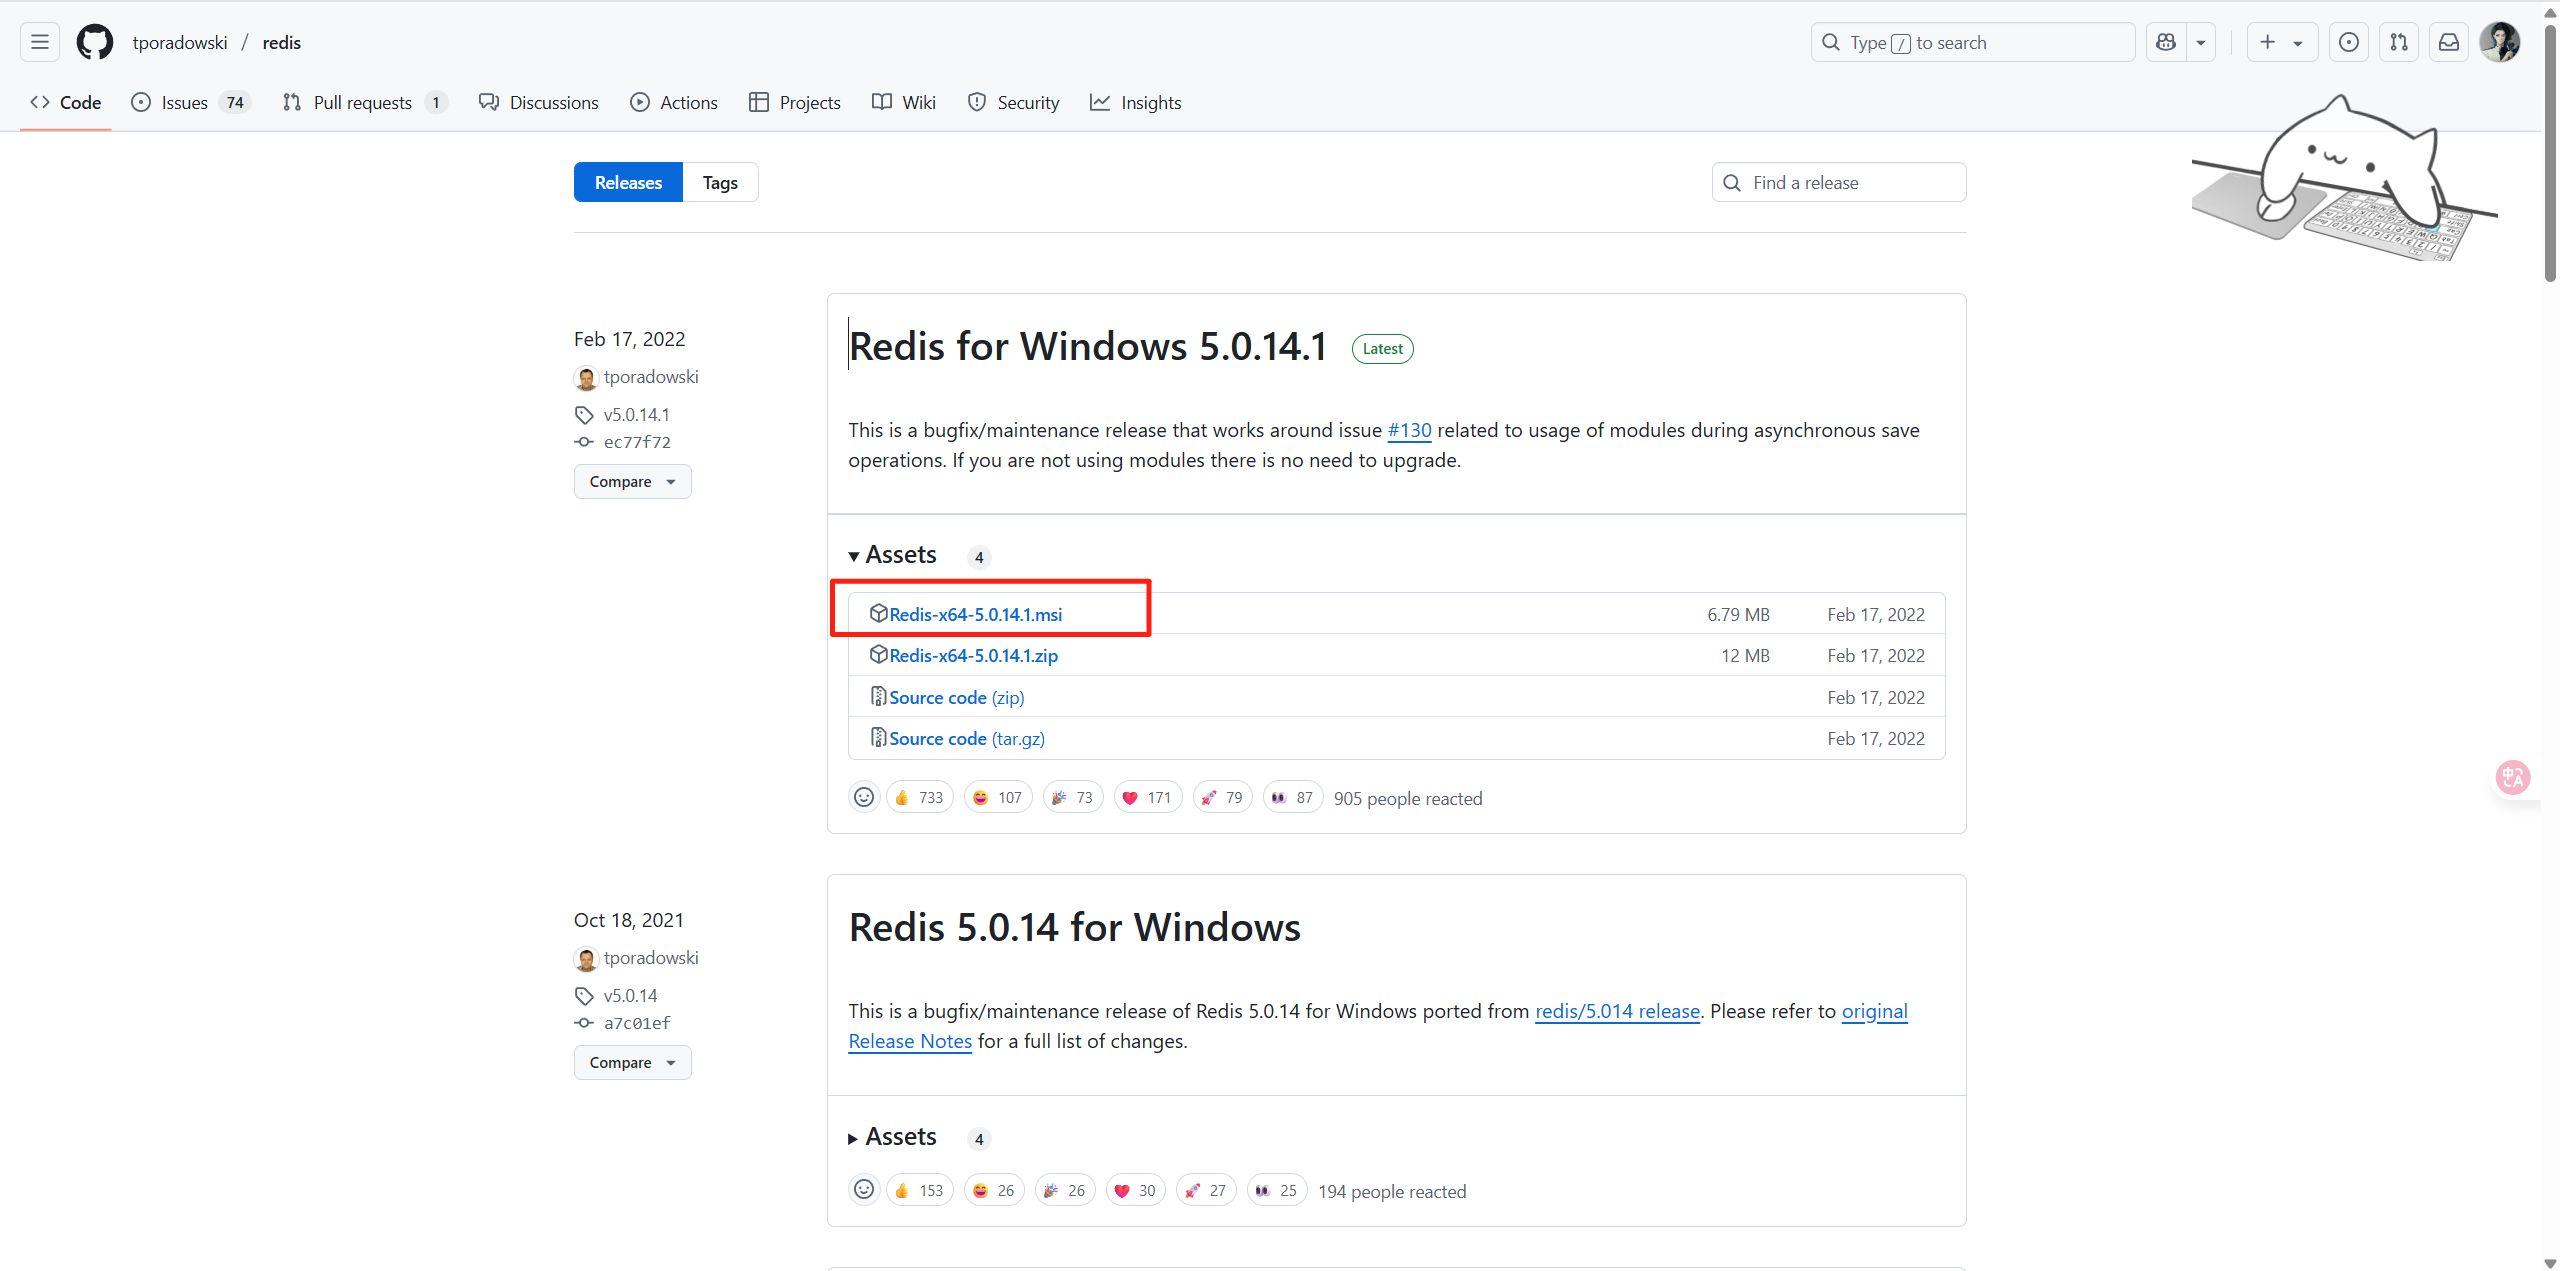Click the translate floating icon
Image resolution: width=2560 pixels, height=1271 pixels.
[2513, 777]
